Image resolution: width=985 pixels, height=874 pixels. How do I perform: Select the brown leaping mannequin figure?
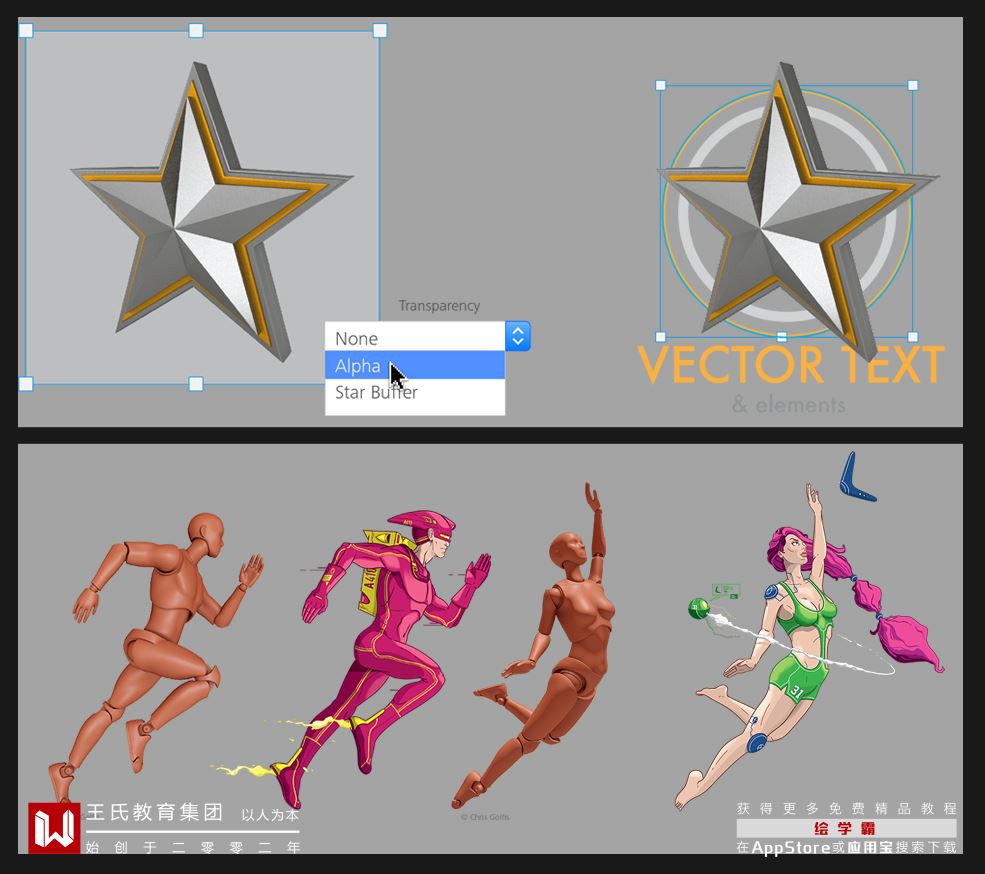coord(534,644)
